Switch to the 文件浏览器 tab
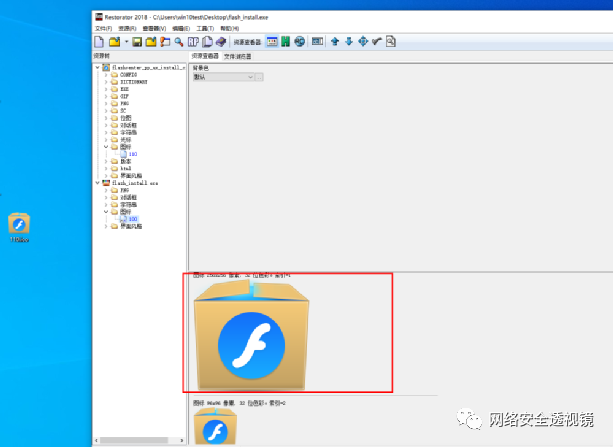 click(237, 57)
